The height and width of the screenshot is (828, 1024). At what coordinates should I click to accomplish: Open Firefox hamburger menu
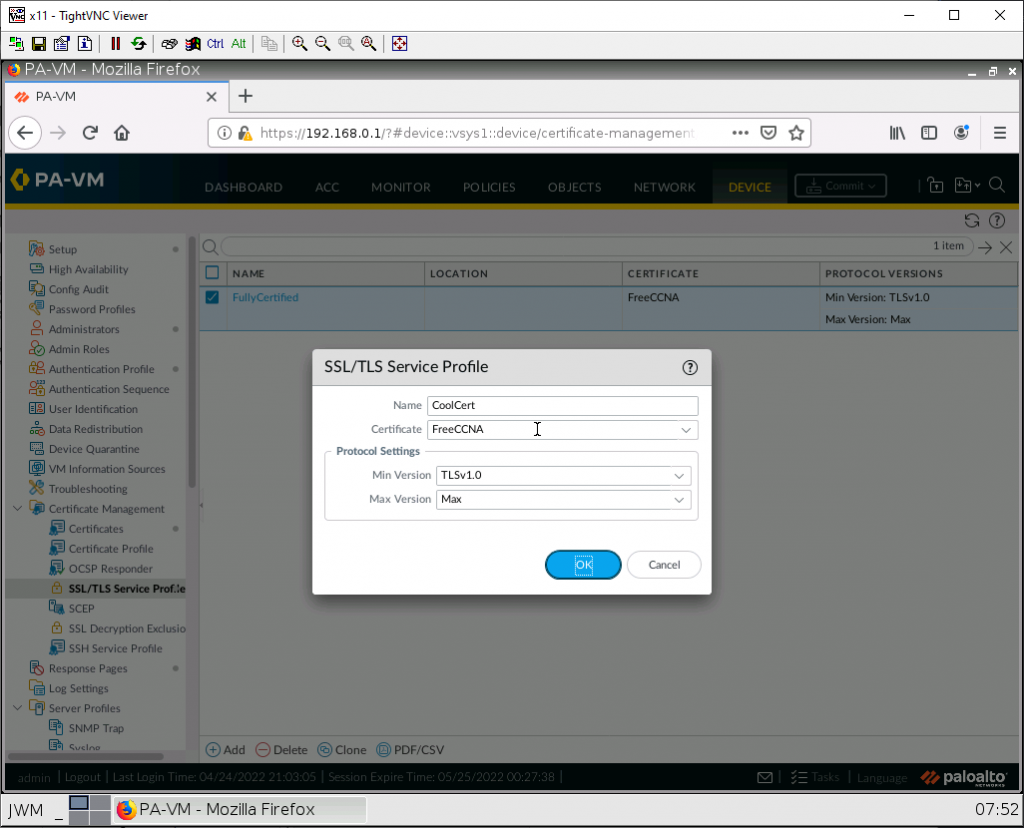click(999, 133)
